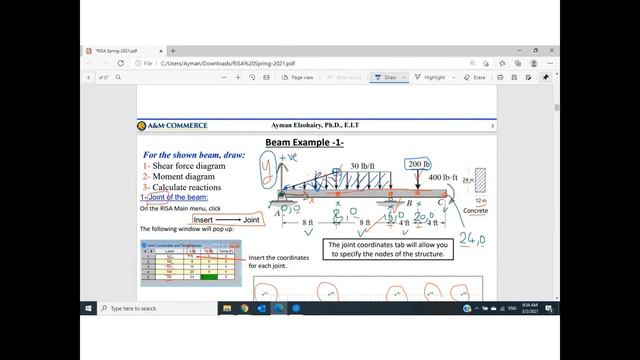Open a new browser tab

(x=173, y=51)
